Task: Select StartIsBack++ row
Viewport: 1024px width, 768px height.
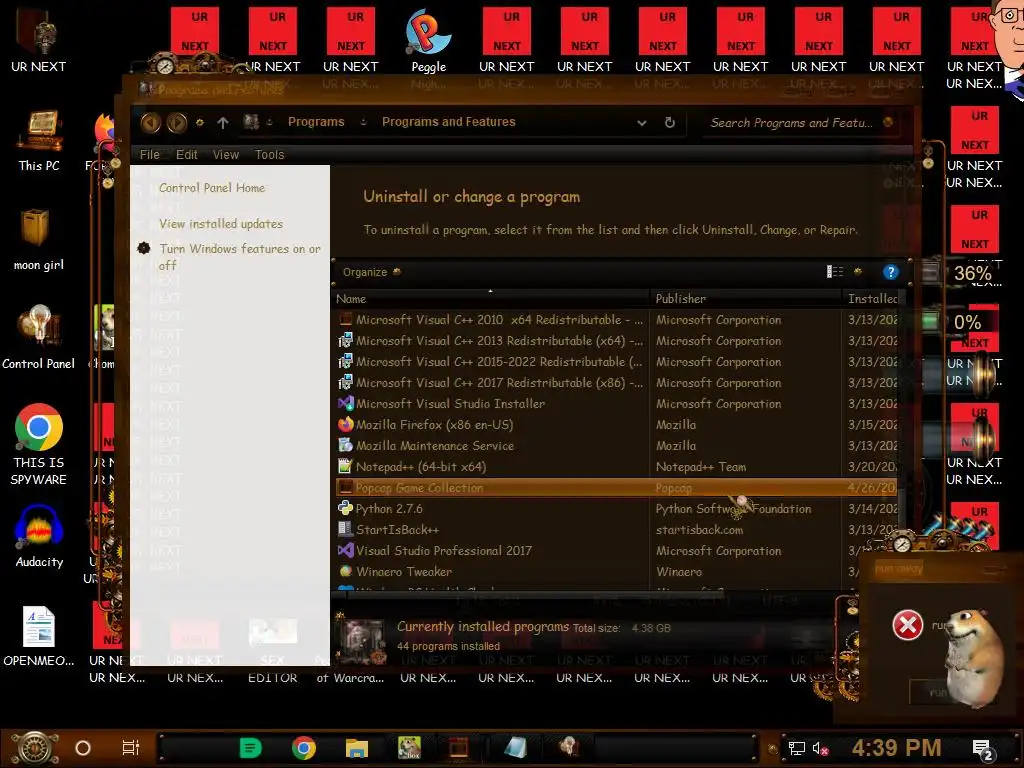Action: pyautogui.click(x=615, y=530)
